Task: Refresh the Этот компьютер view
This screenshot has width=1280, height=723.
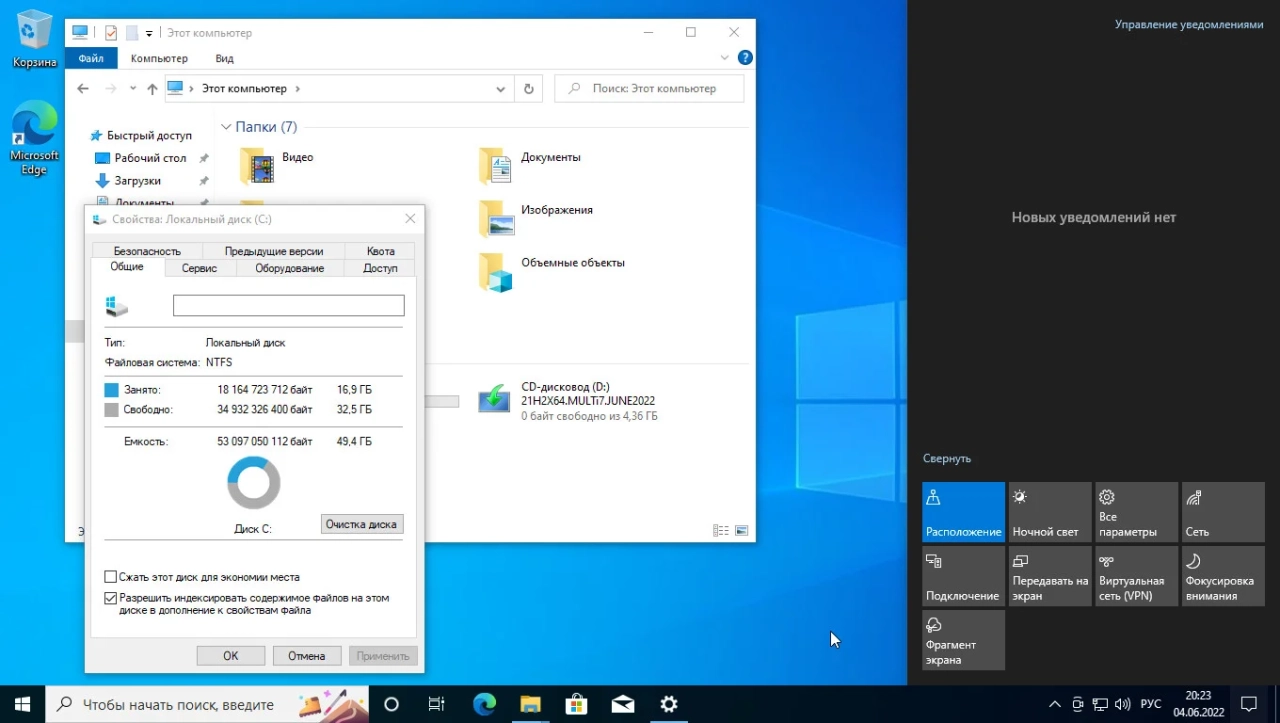Action: (529, 88)
